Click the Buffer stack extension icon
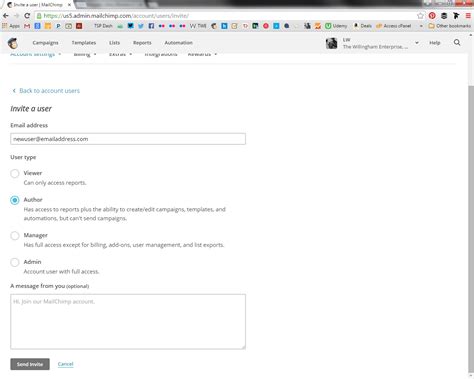 pyautogui.click(x=444, y=16)
